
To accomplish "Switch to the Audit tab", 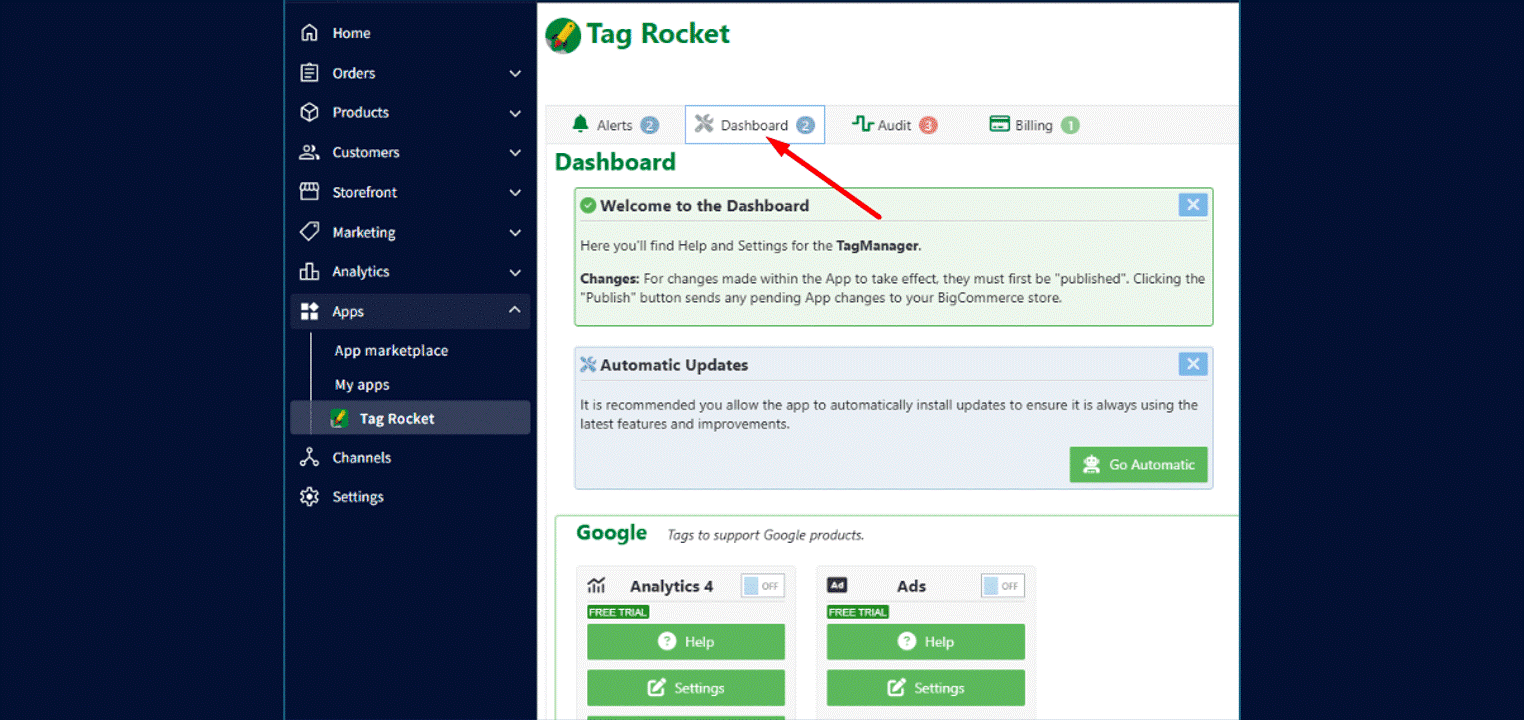I will coord(894,125).
